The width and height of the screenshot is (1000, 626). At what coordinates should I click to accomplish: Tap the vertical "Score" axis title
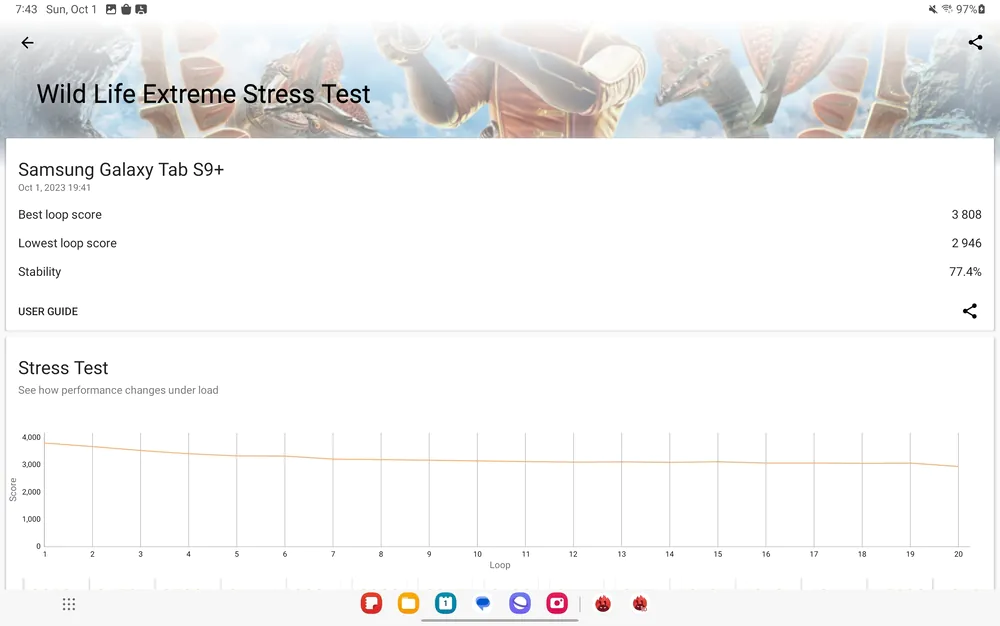[13, 490]
